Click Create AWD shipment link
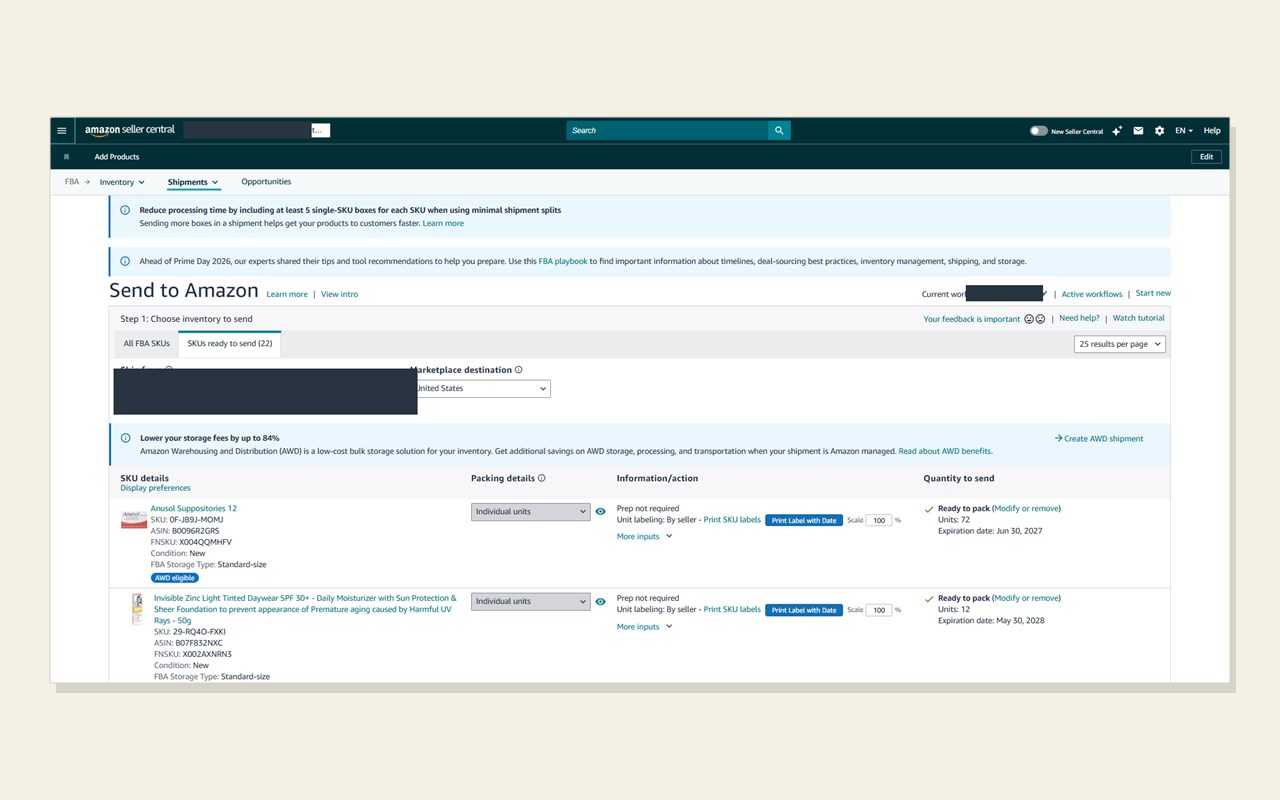This screenshot has height=800, width=1280. point(1099,439)
